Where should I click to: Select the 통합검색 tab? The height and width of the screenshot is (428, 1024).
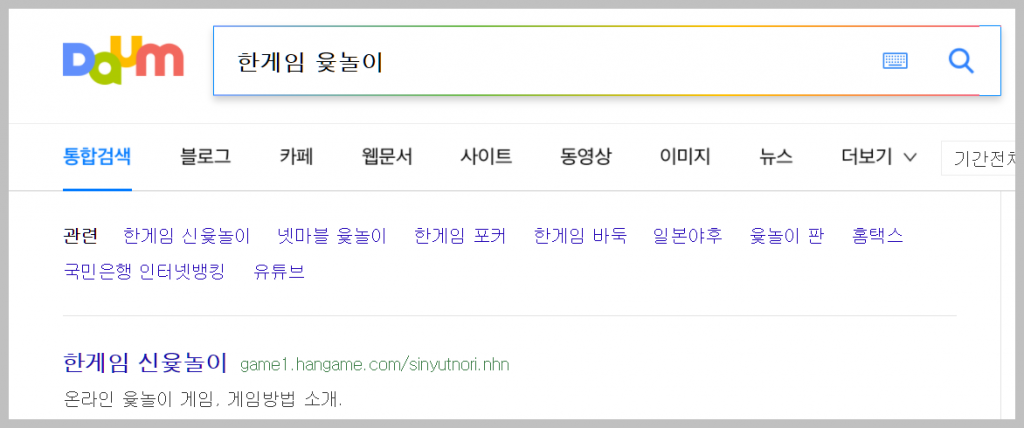point(97,157)
